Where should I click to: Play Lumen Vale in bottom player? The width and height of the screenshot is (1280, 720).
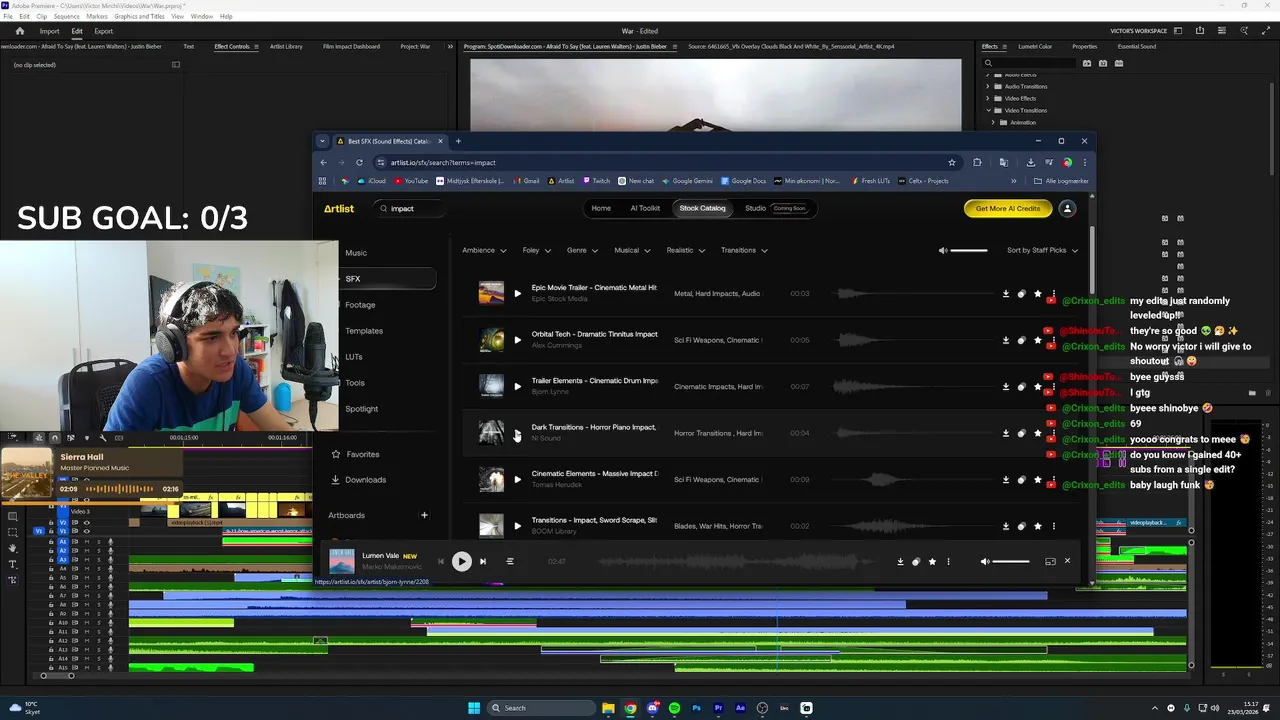pyautogui.click(x=461, y=561)
